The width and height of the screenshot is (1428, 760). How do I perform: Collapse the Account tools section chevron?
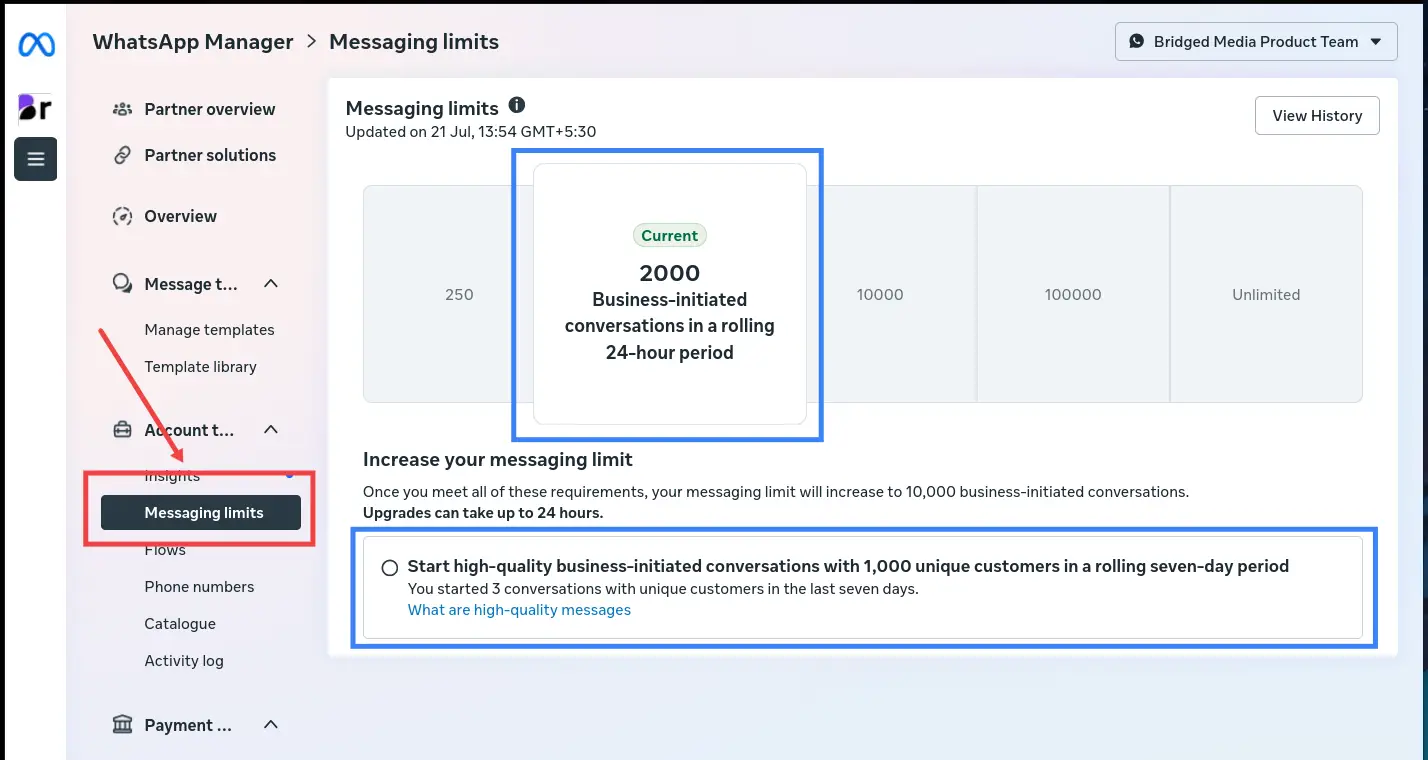tap(270, 430)
